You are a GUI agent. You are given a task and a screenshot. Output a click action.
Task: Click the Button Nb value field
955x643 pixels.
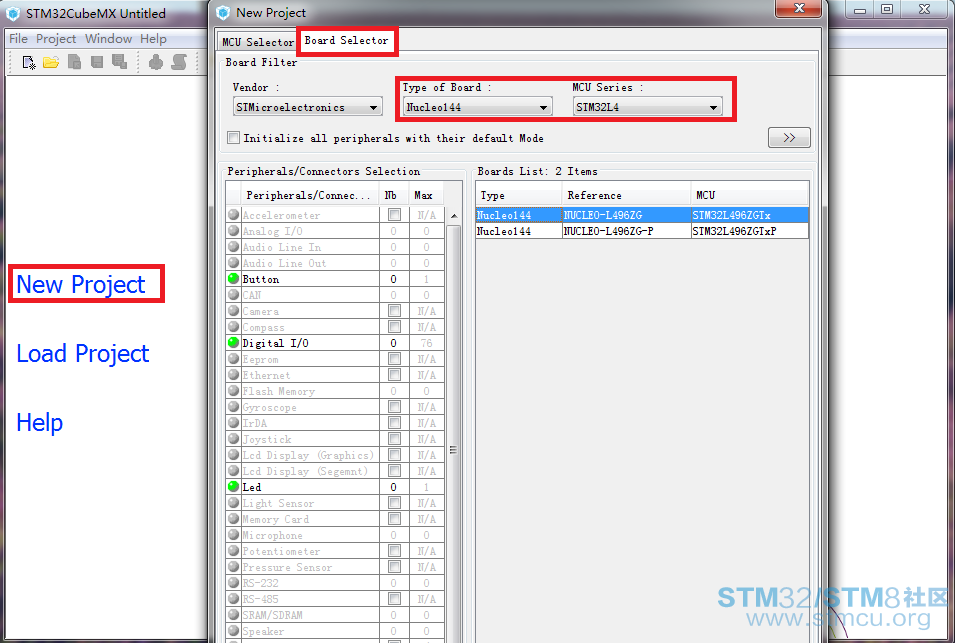(393, 279)
